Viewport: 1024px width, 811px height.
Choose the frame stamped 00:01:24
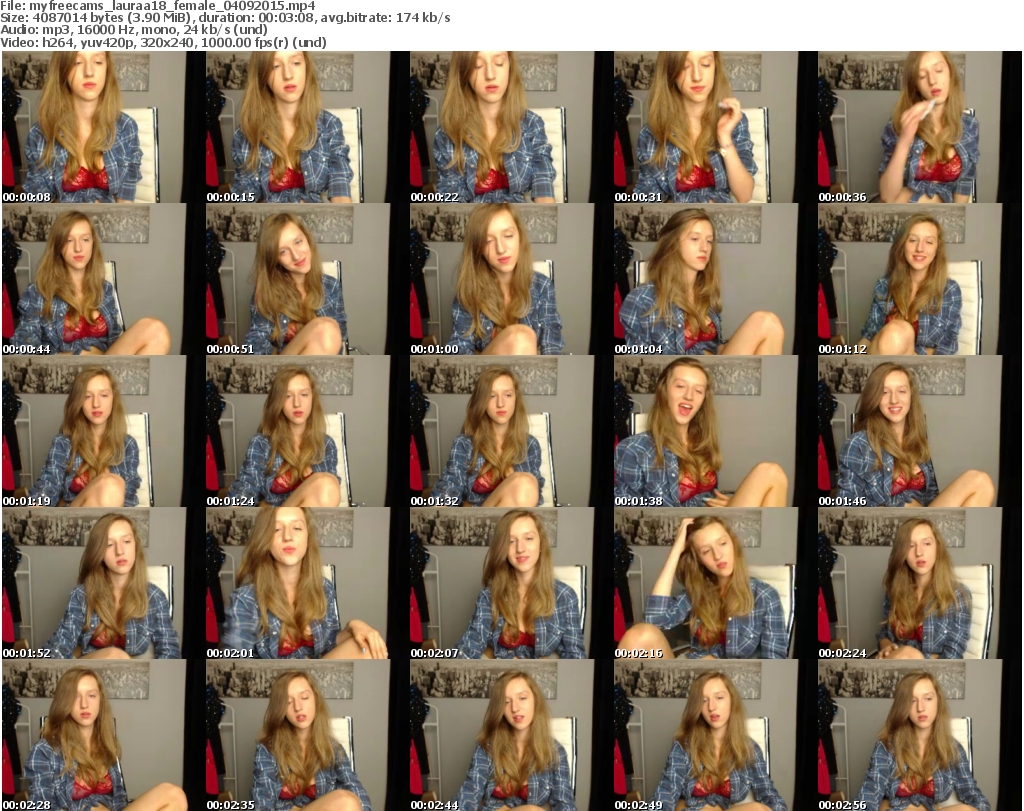[308, 432]
